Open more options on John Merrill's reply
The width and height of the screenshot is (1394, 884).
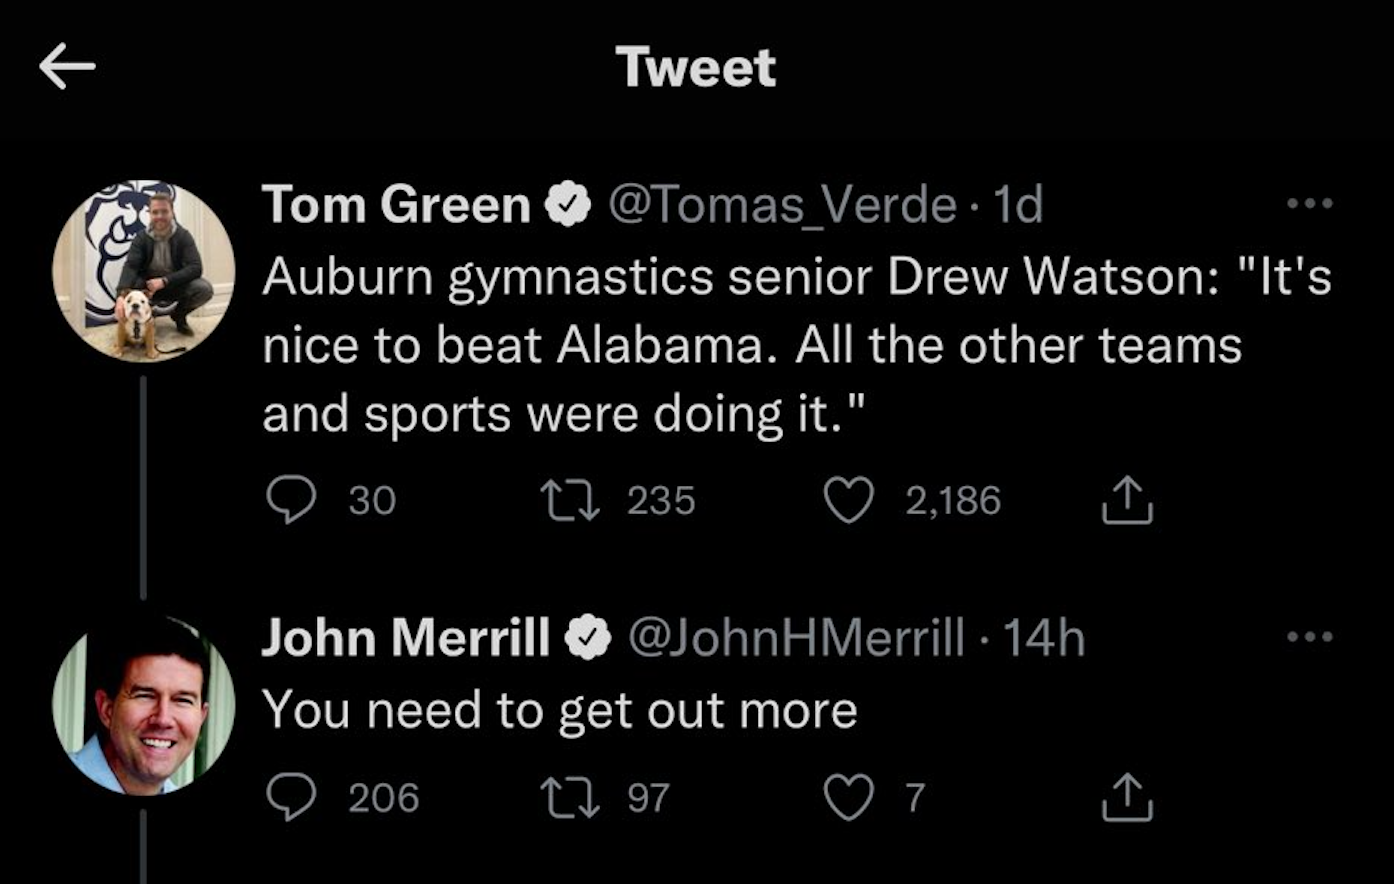coord(1310,637)
